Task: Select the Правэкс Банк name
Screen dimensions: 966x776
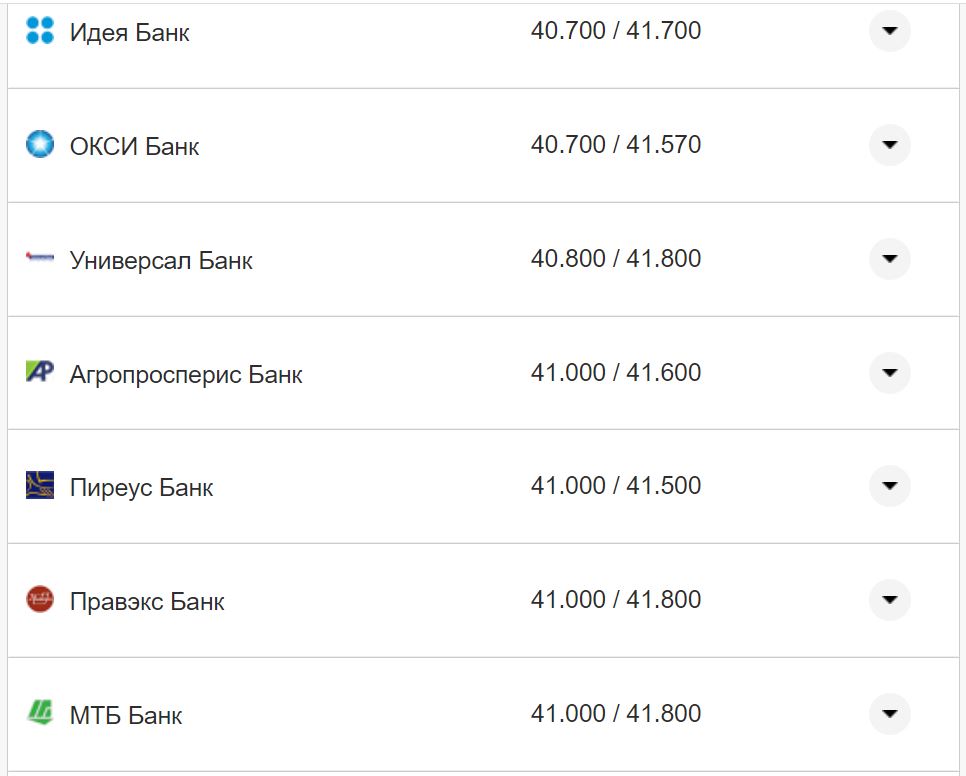Action: [147, 602]
